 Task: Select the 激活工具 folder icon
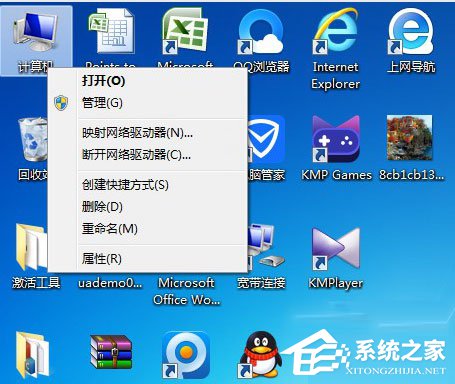31,247
